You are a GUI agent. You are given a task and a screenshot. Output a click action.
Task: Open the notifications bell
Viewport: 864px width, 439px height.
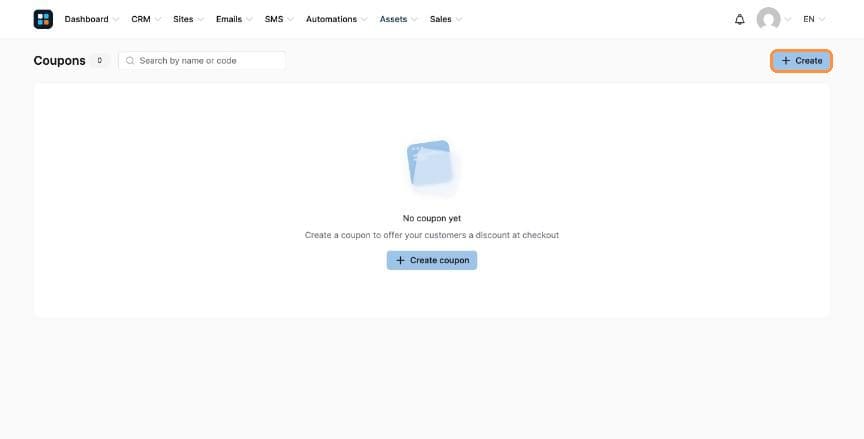(739, 19)
